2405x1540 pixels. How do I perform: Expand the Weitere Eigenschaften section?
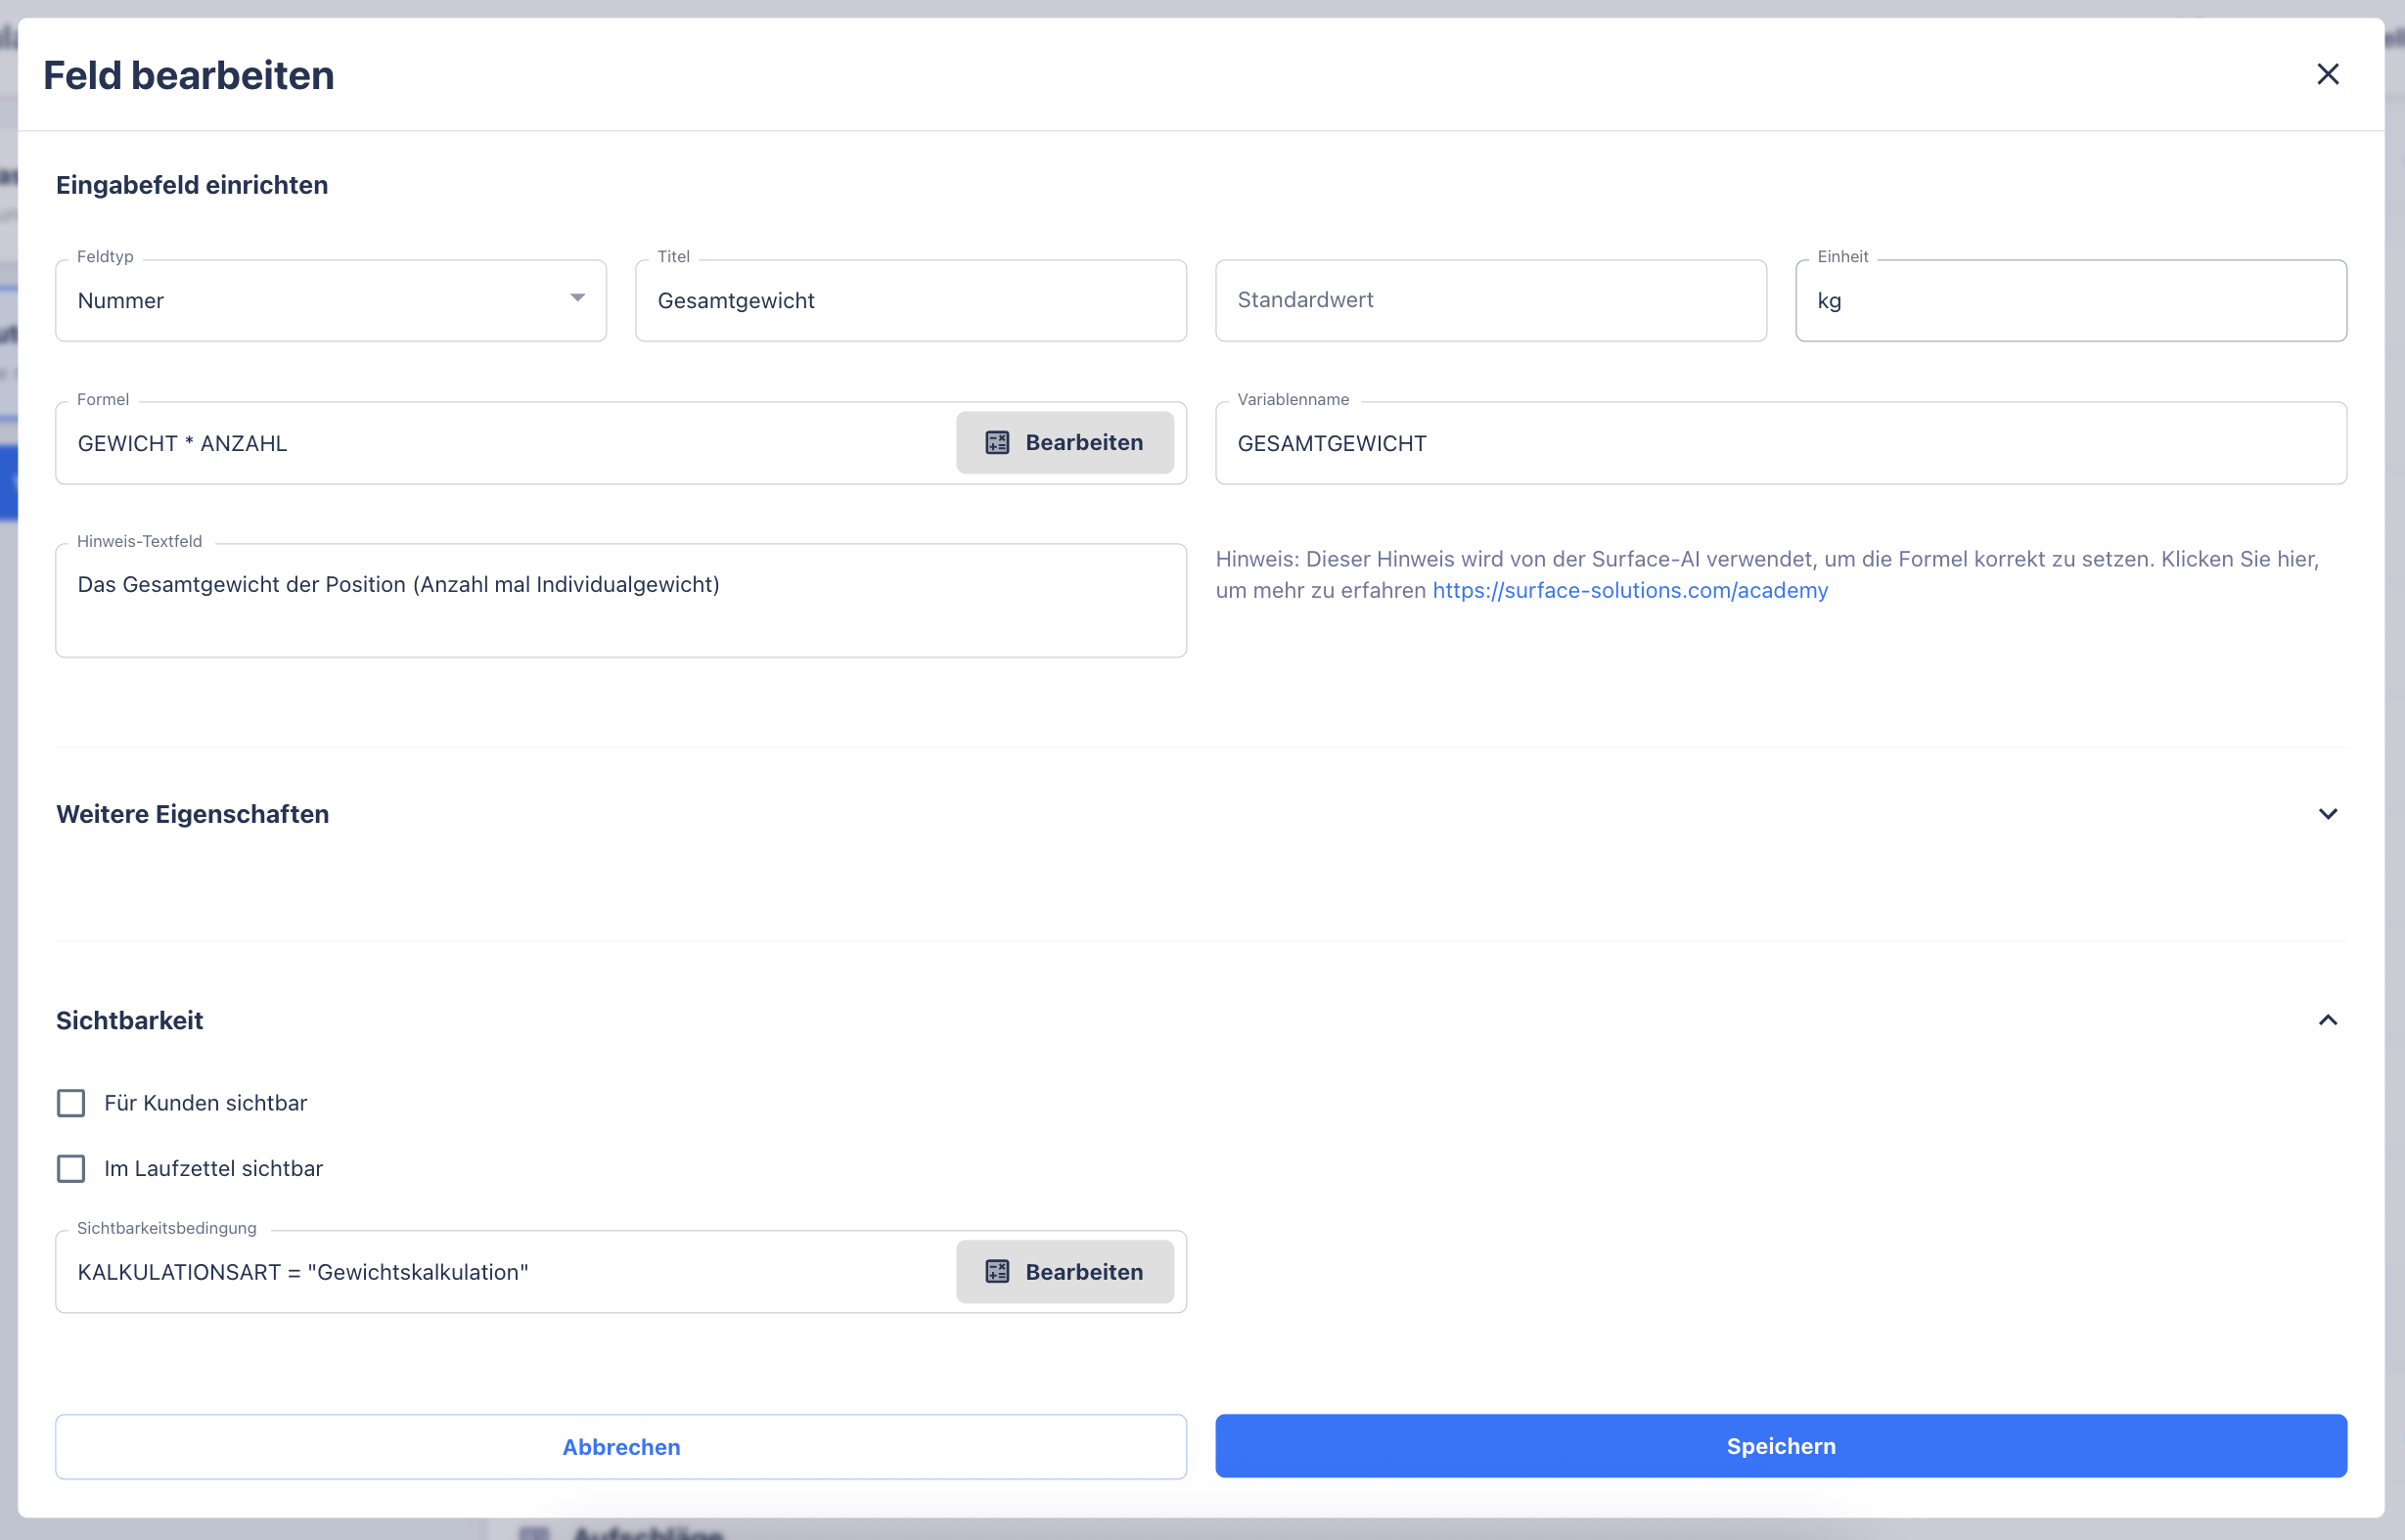click(2327, 814)
